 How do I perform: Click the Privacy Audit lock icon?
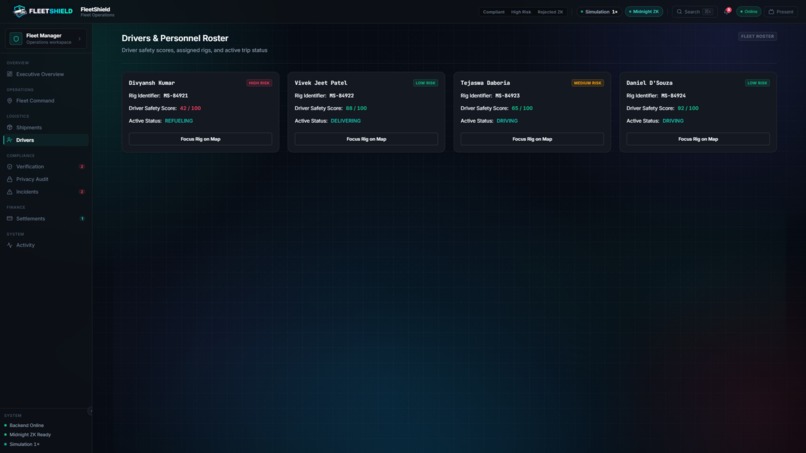pos(9,179)
